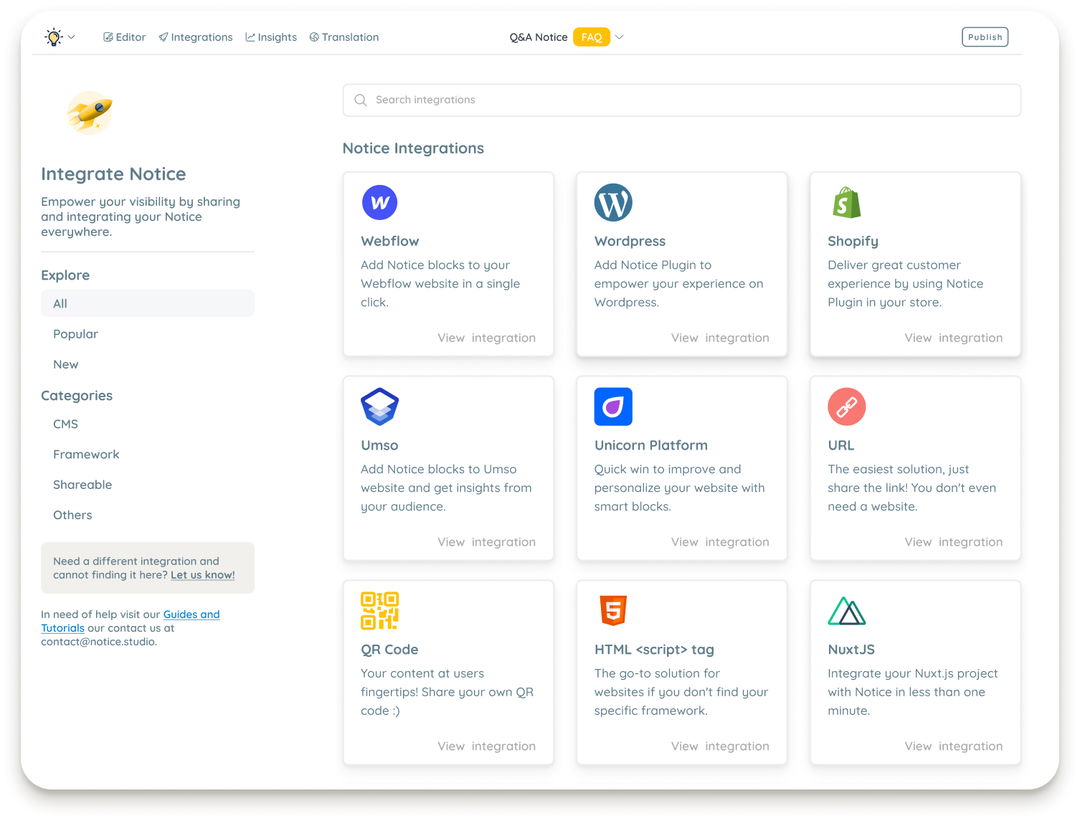1080x821 pixels.
Task: View integration for Umso
Action: coord(486,542)
